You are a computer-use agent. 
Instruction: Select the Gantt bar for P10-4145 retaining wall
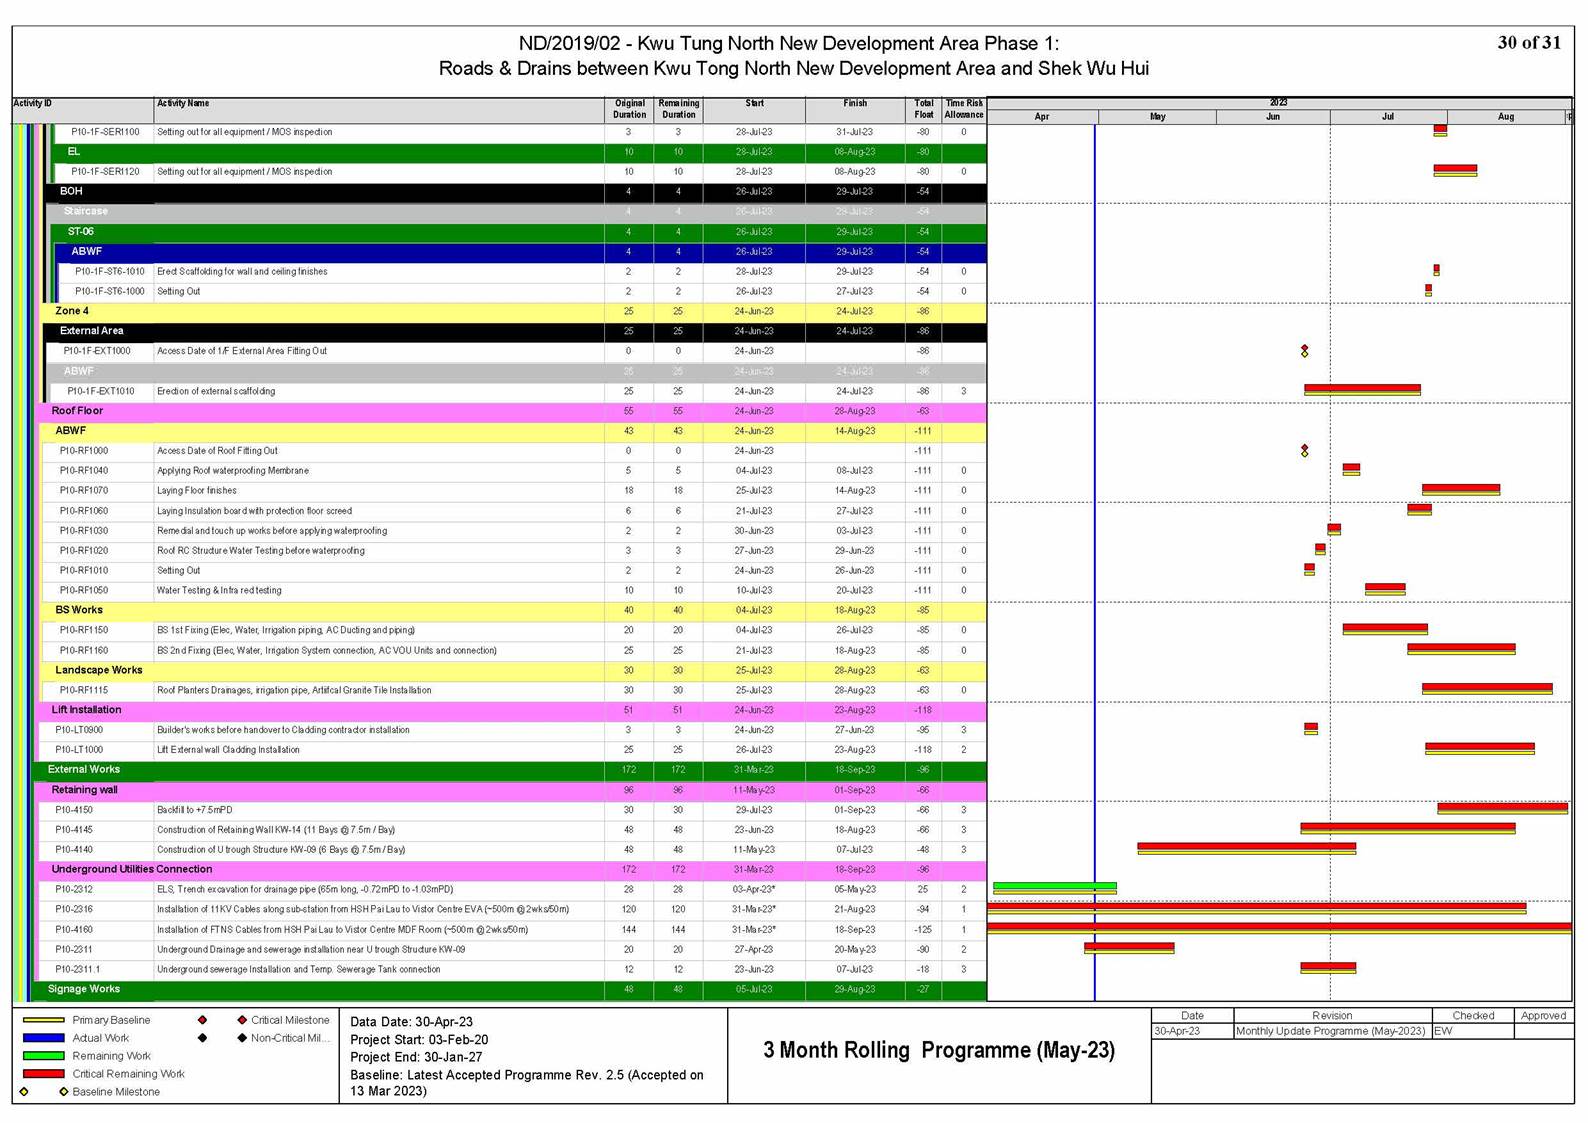click(x=1408, y=828)
